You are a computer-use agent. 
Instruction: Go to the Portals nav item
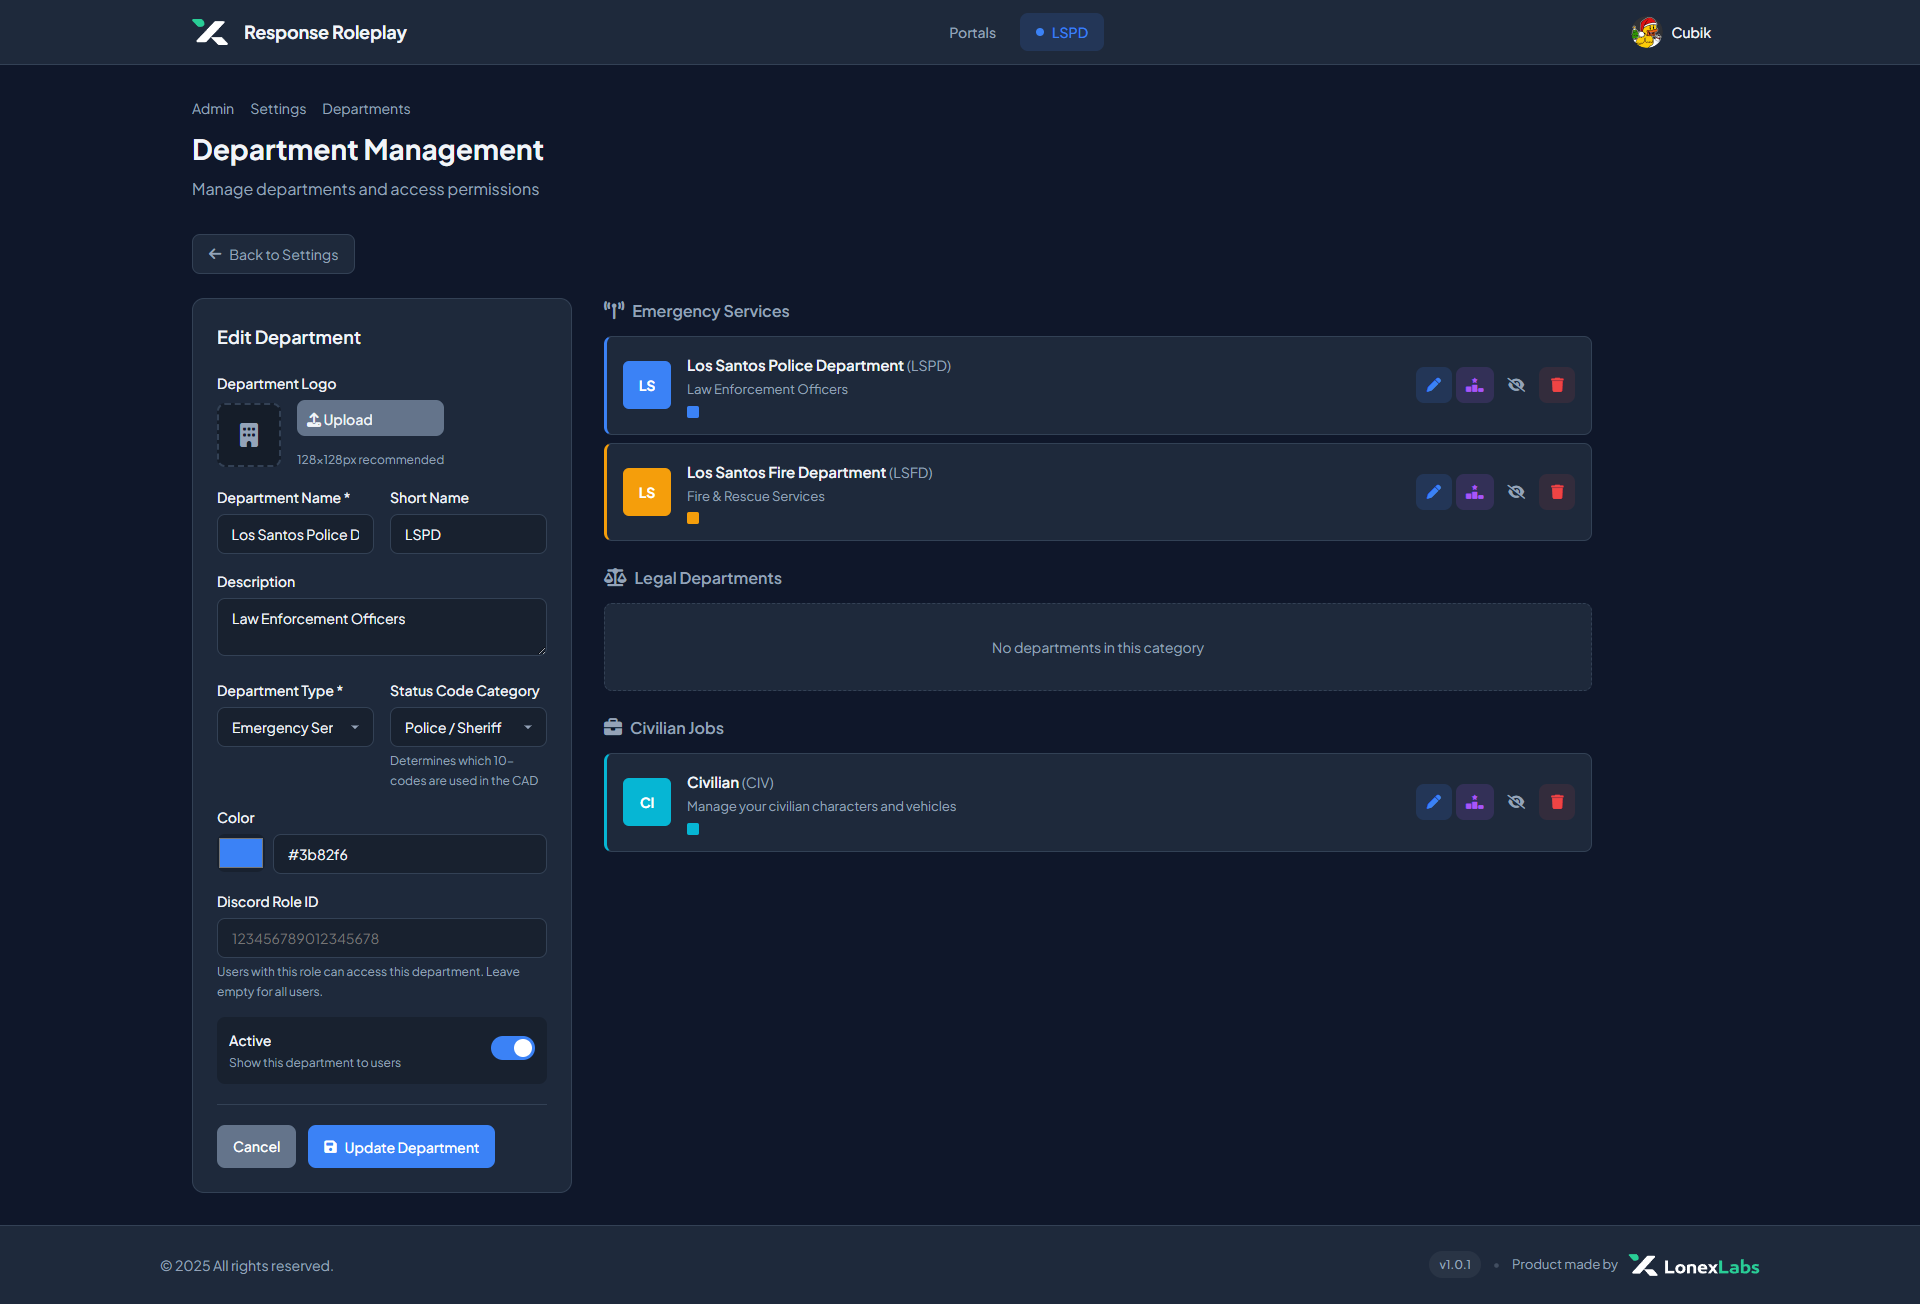click(x=972, y=33)
